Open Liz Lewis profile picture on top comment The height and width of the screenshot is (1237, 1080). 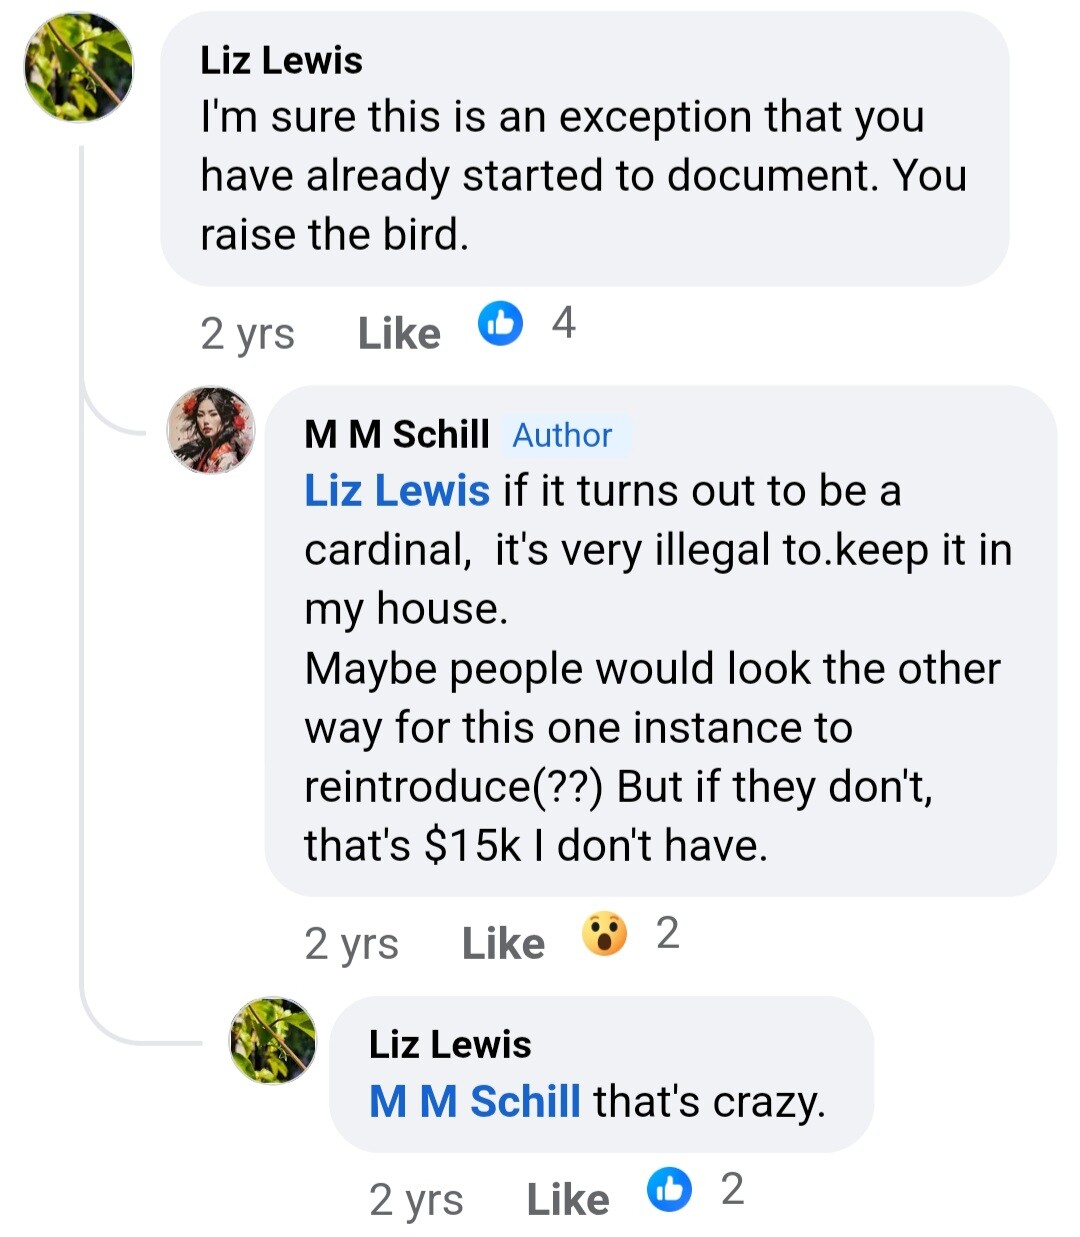coord(79,67)
